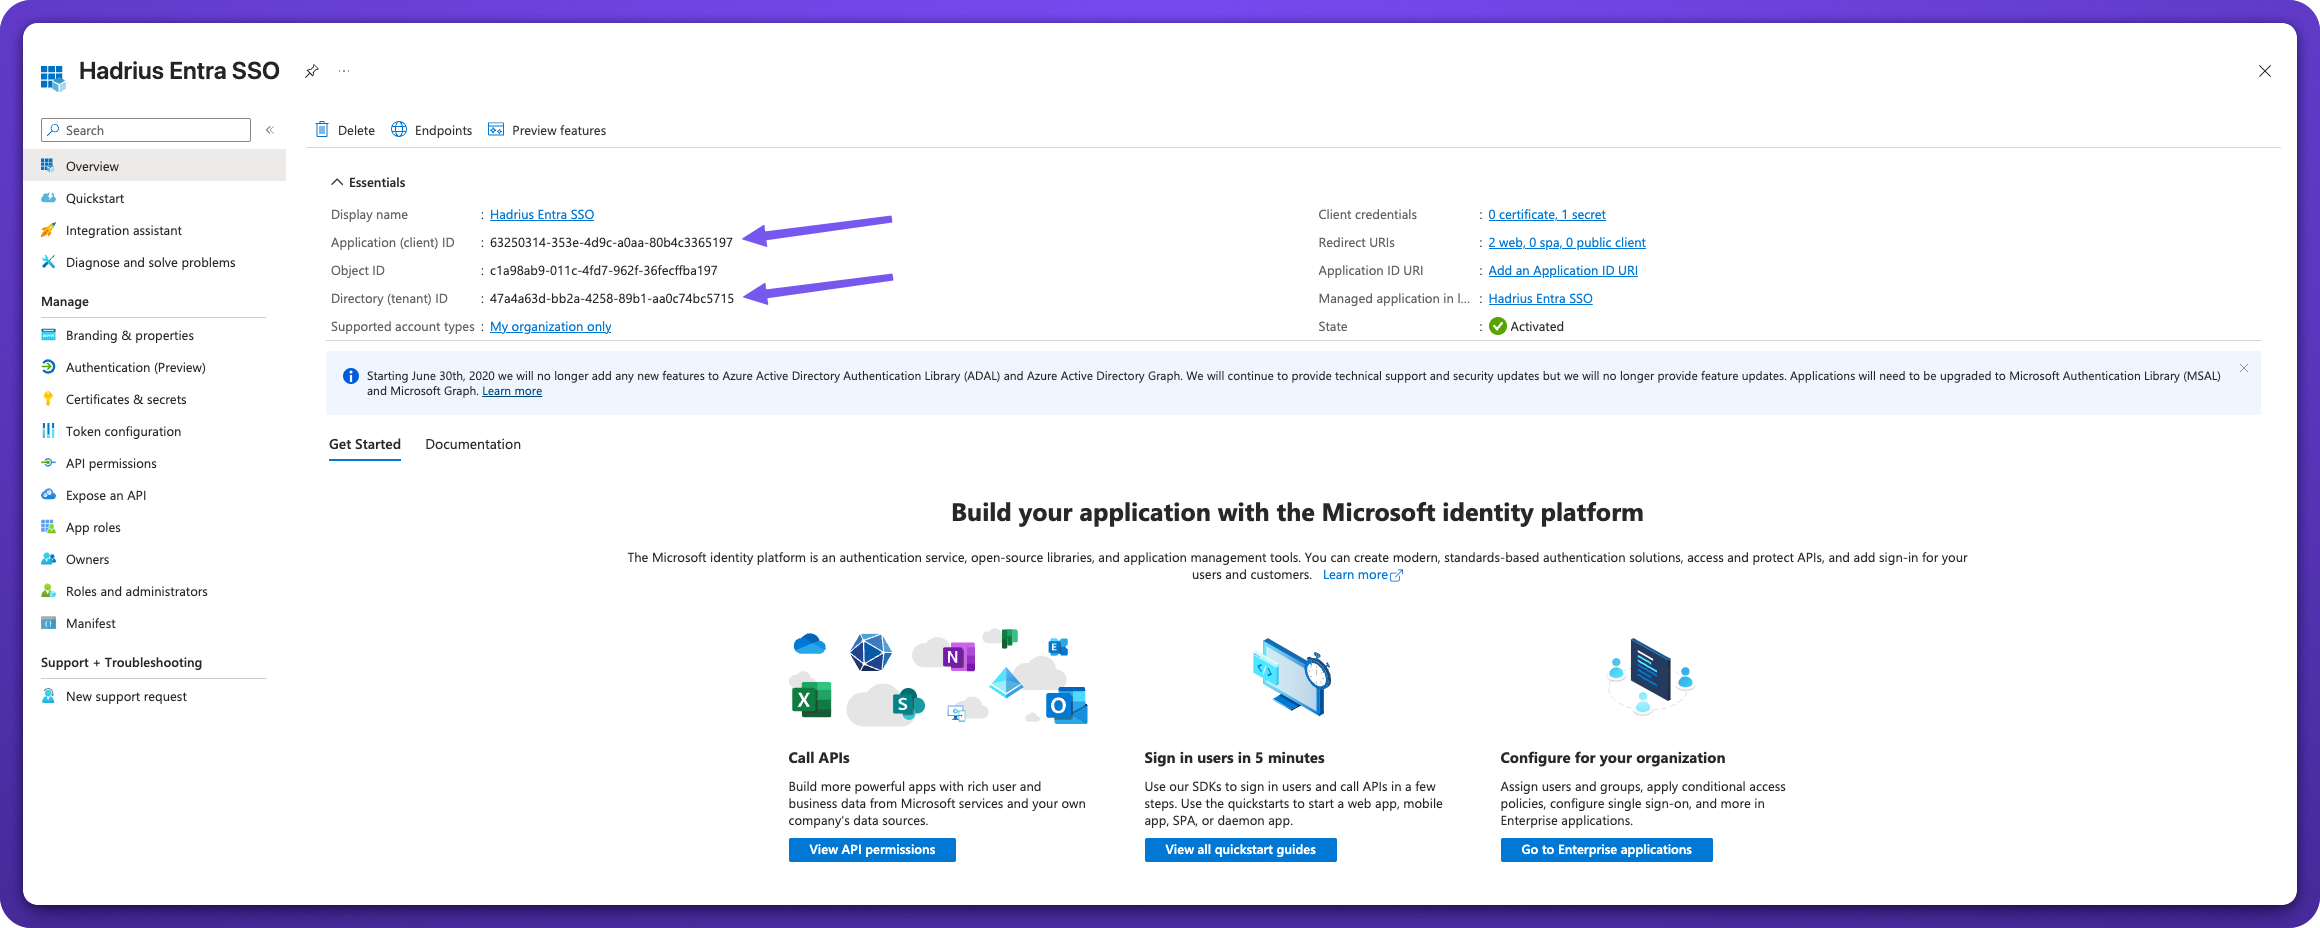Open the Hadrius Entra SSO display name link
Screen dimensions: 2320x928
pos(542,214)
